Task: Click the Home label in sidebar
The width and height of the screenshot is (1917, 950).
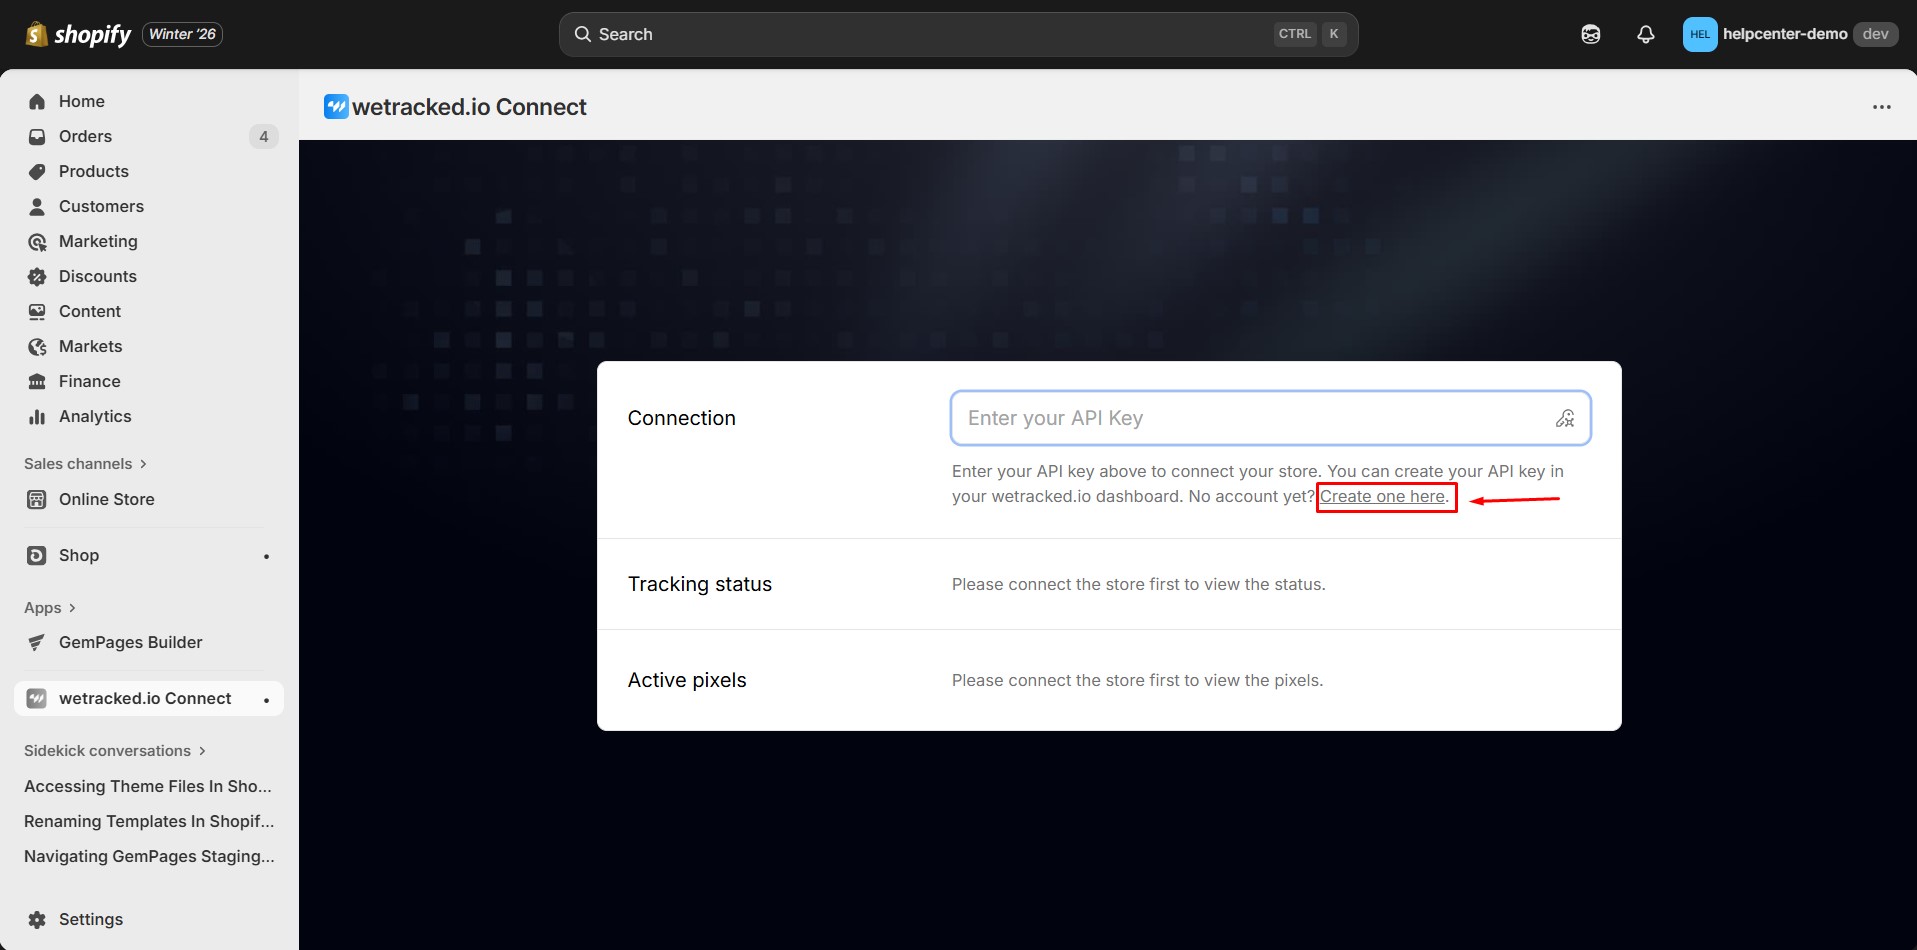Action: click(82, 101)
